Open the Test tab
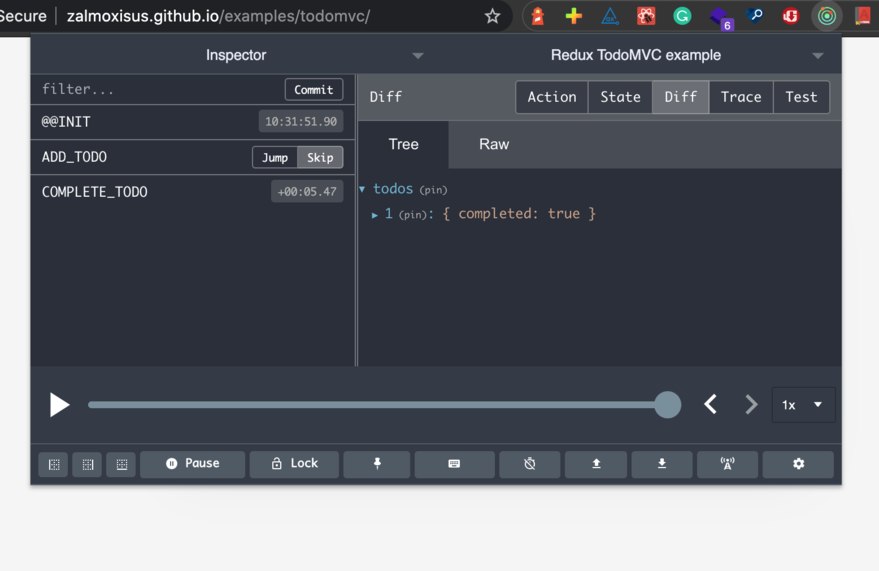This screenshot has height=571, width=879. [x=801, y=97]
